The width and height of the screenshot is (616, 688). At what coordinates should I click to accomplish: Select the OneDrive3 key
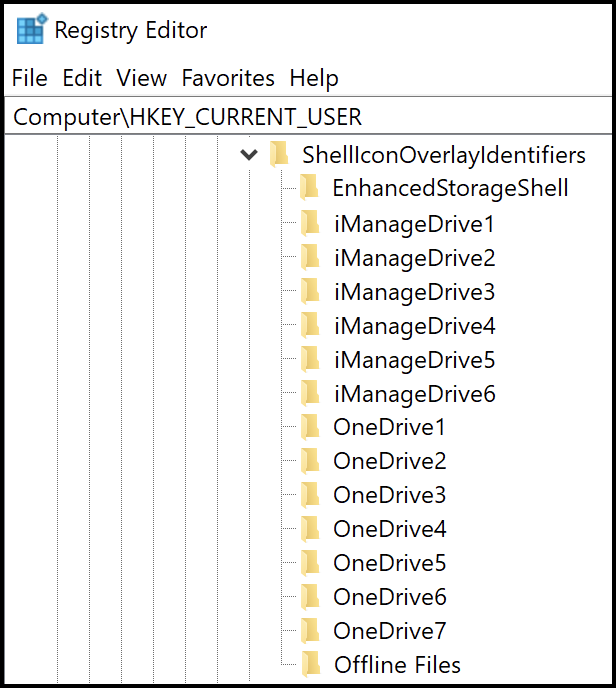pos(389,495)
